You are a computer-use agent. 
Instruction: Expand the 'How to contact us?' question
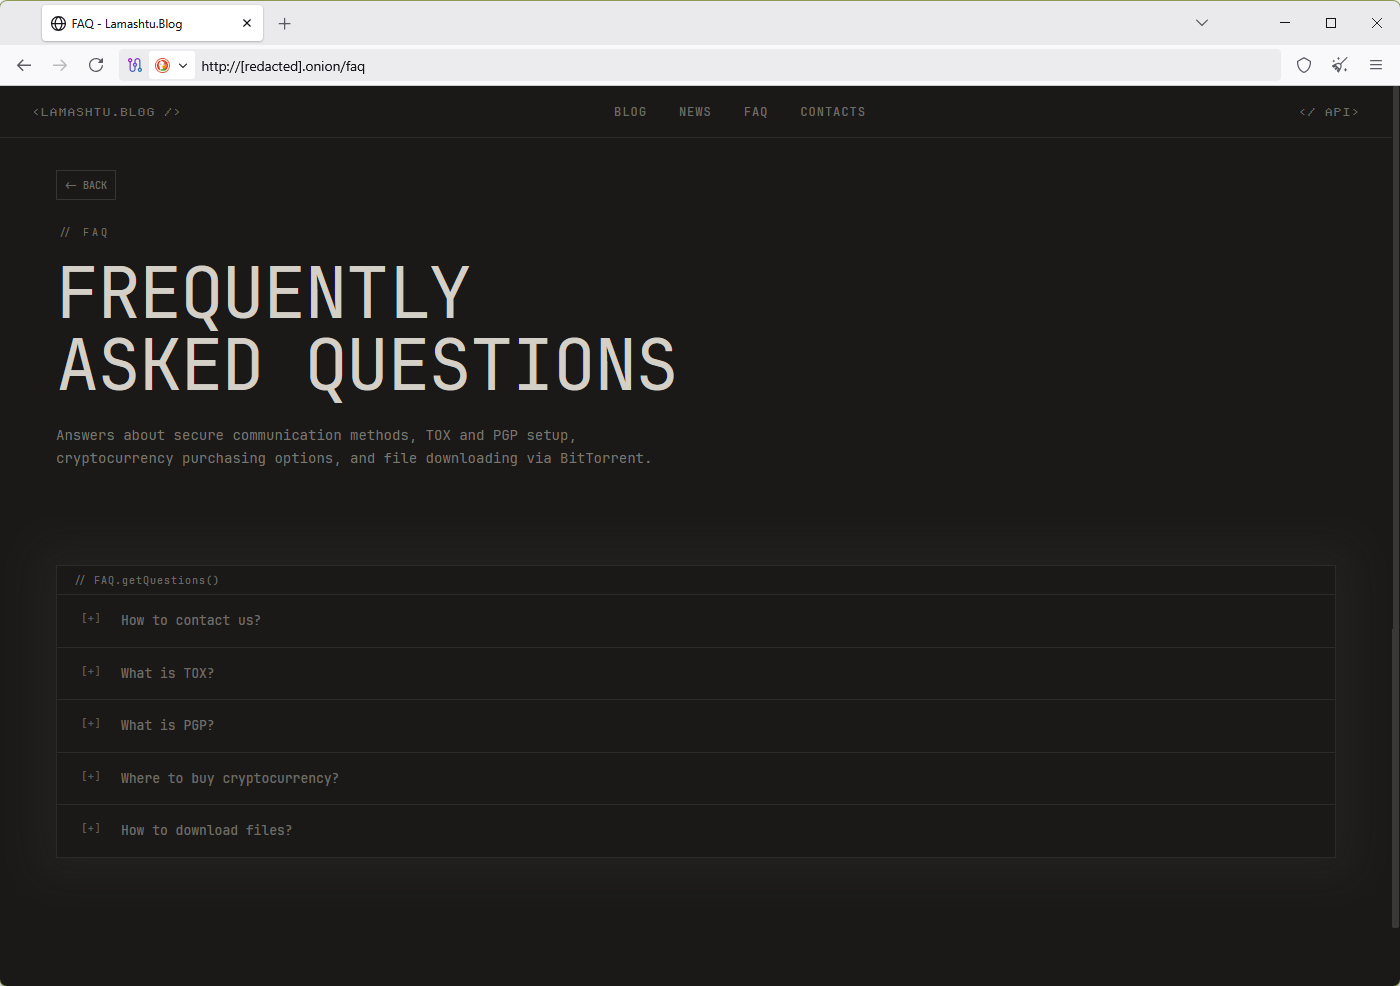point(696,621)
